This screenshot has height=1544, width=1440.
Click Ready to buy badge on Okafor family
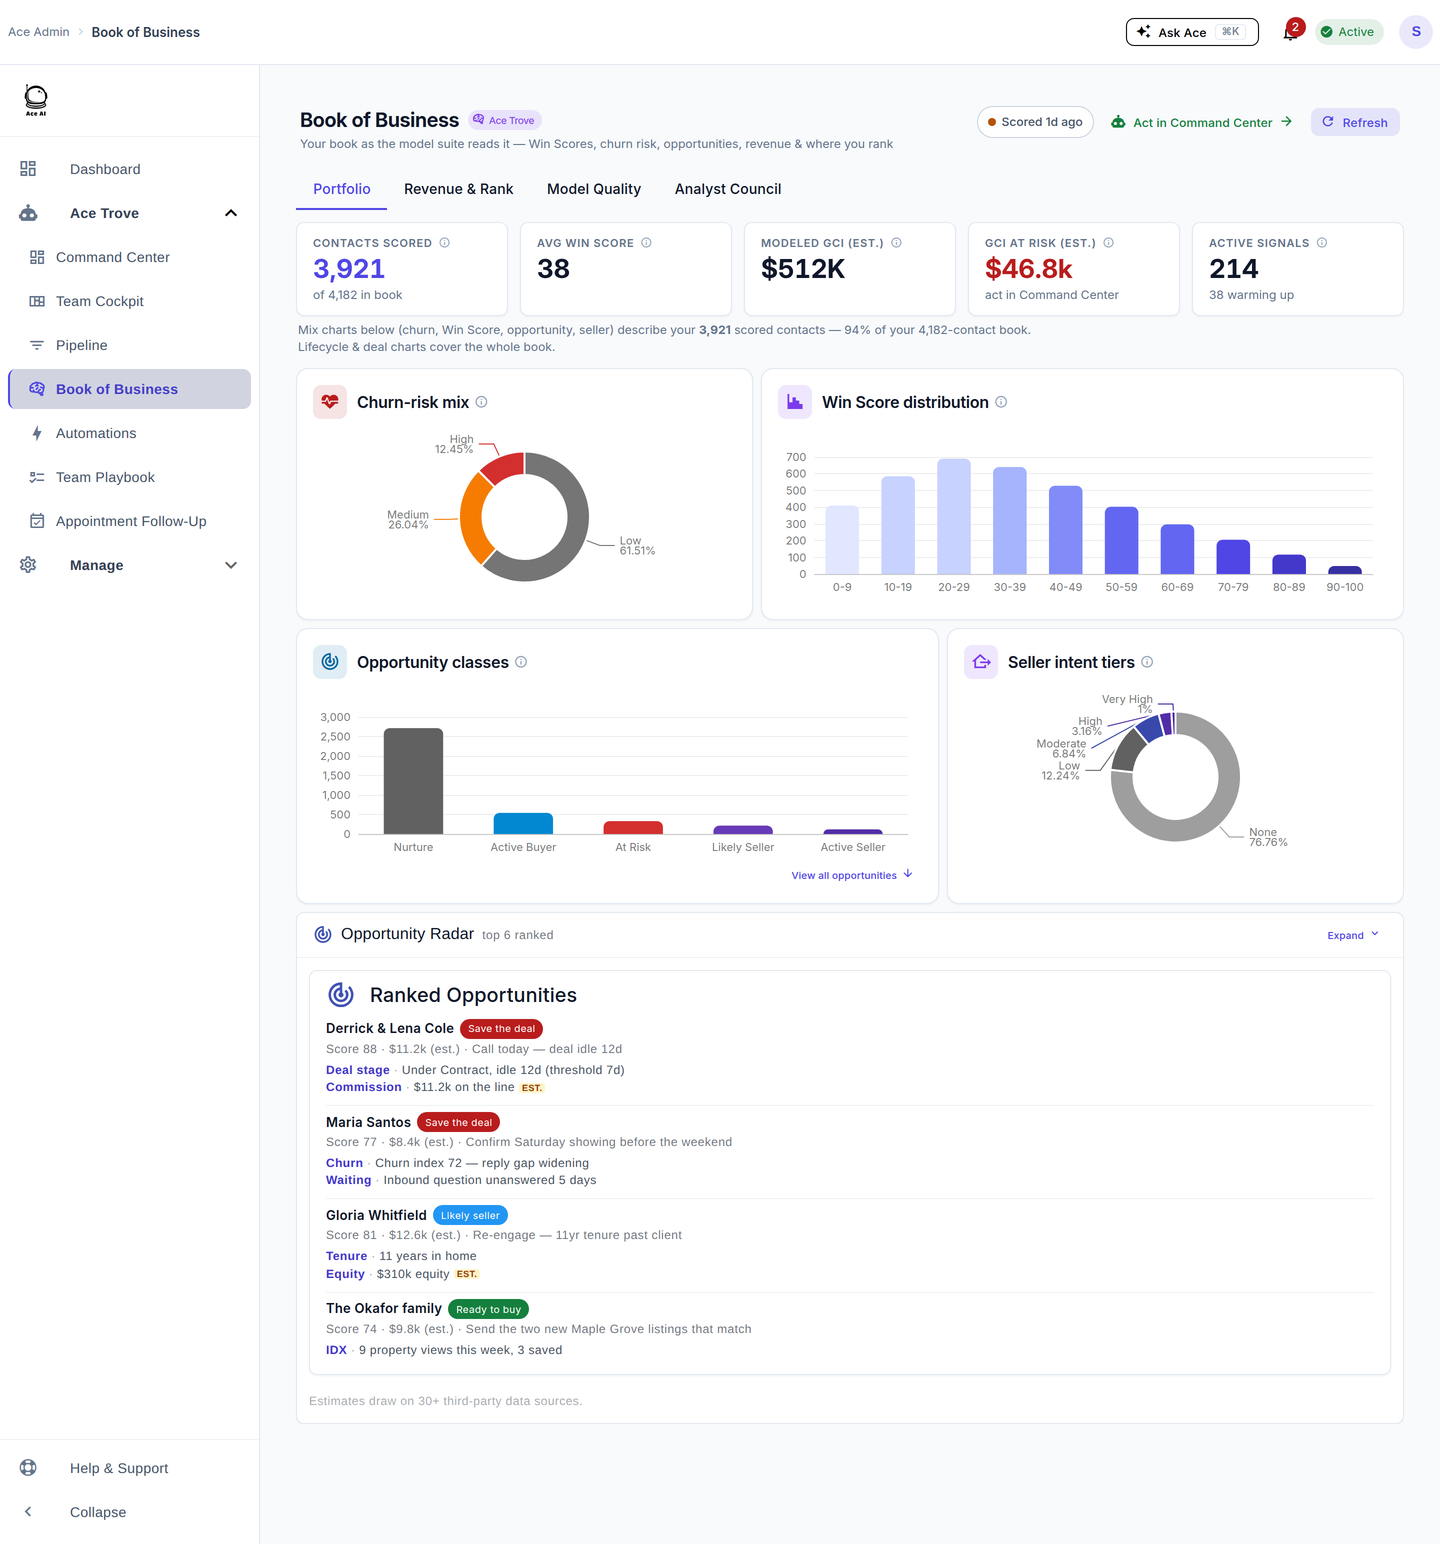tap(488, 1309)
